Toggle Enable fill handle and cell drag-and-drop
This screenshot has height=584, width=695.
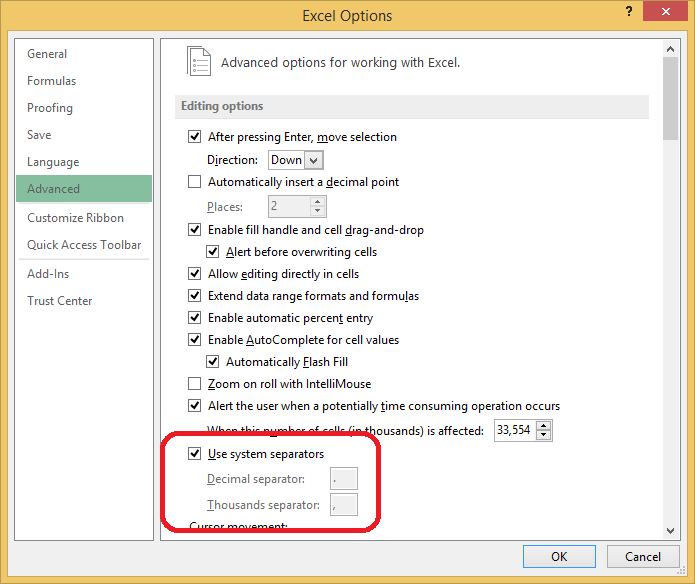(195, 230)
